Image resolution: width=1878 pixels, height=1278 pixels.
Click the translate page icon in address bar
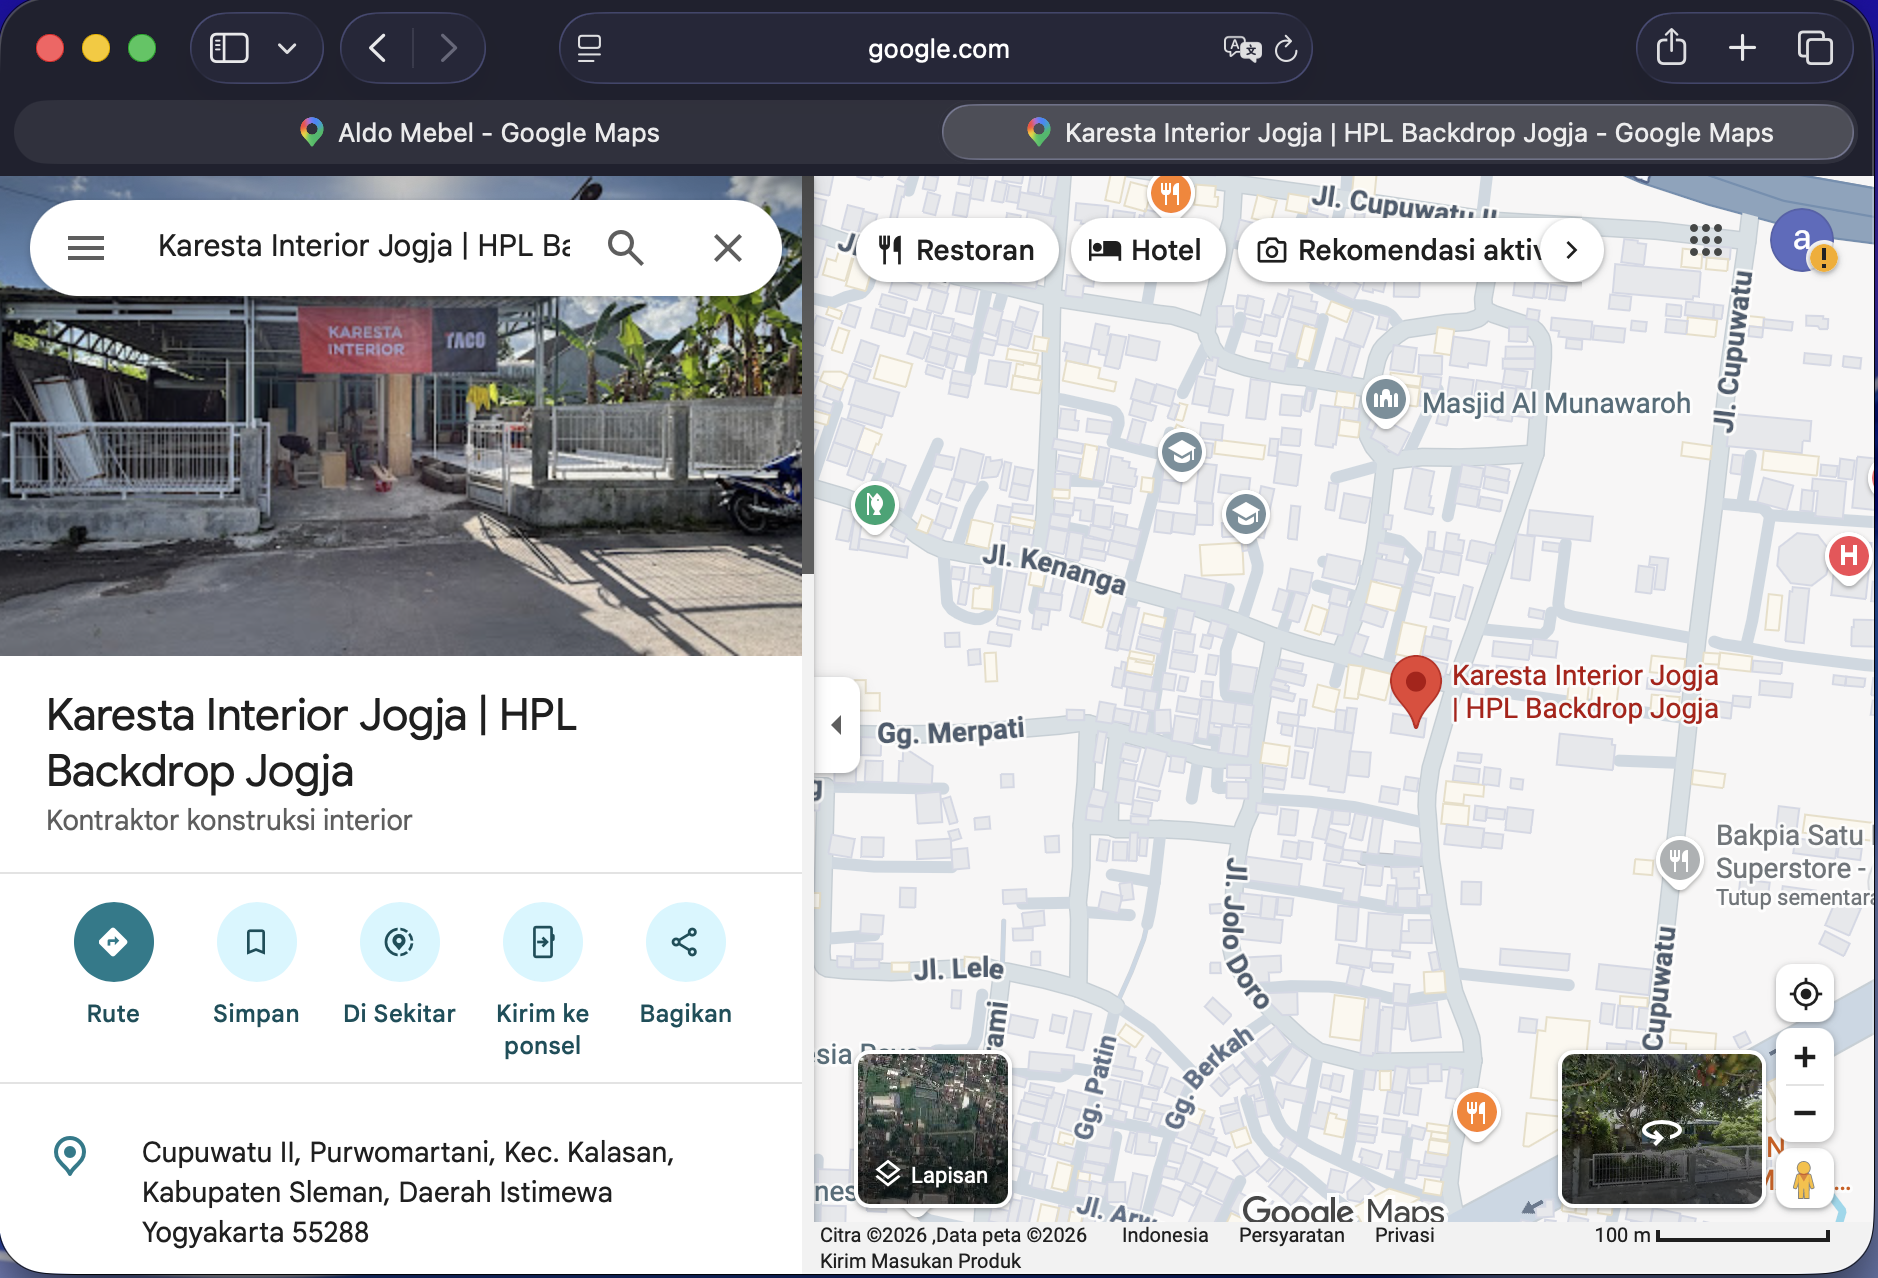[1241, 48]
